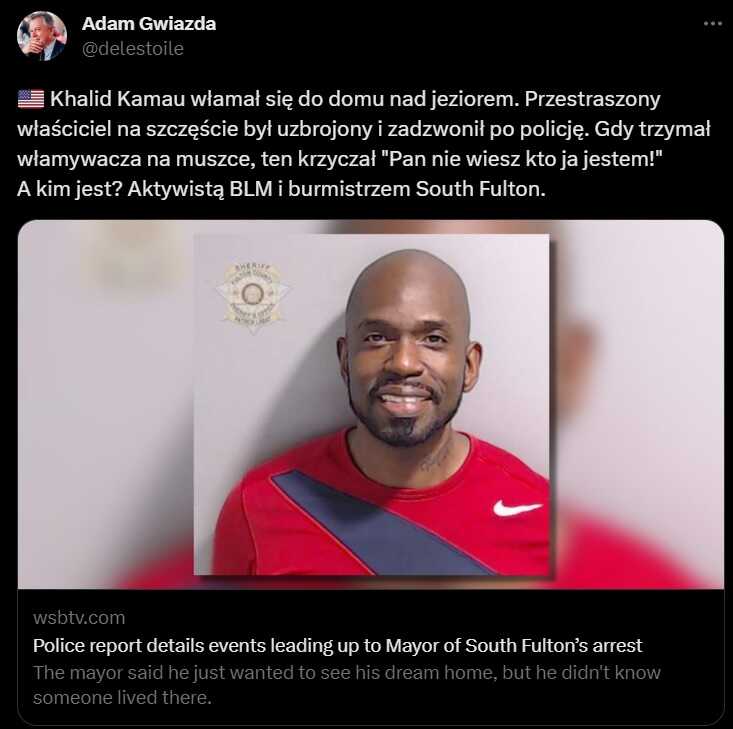Click the sharp center mugshot photo
Viewport: 733px width, 729px height.
[x=372, y=404]
